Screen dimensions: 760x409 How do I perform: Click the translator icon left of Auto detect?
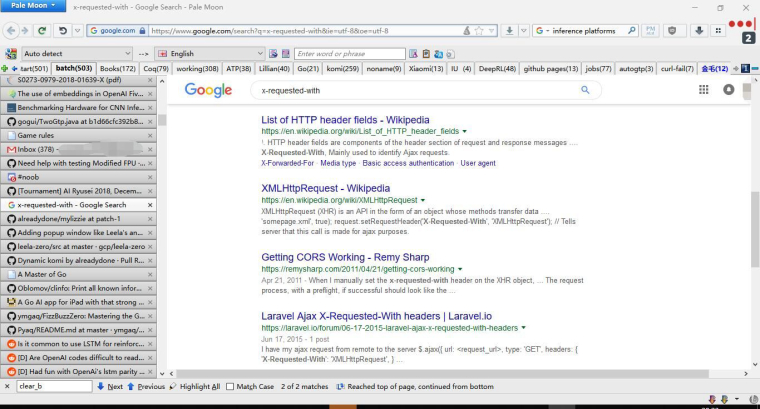tap(11, 53)
